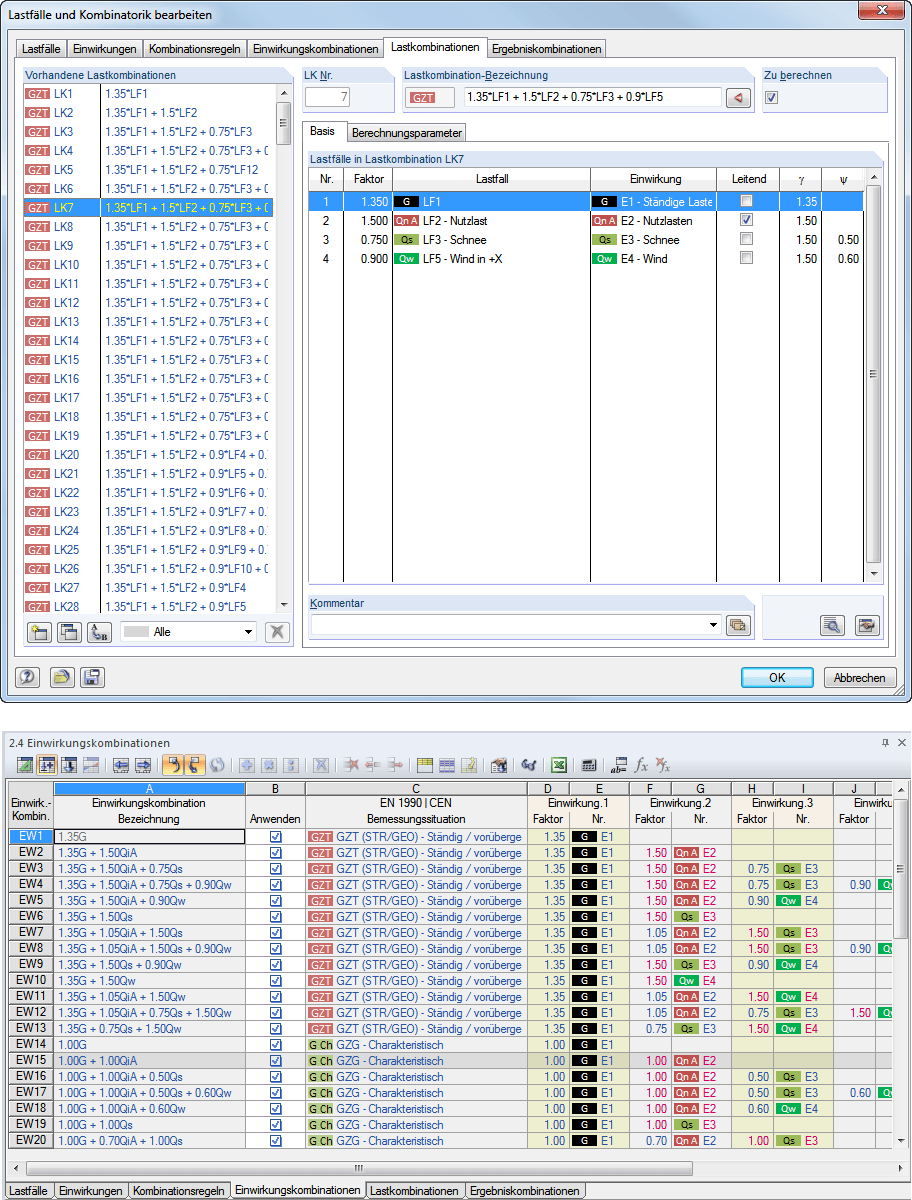This screenshot has width=912, height=1200.
Task: Click the red arrow beside the Bezeichnung field
Action: [x=738, y=97]
